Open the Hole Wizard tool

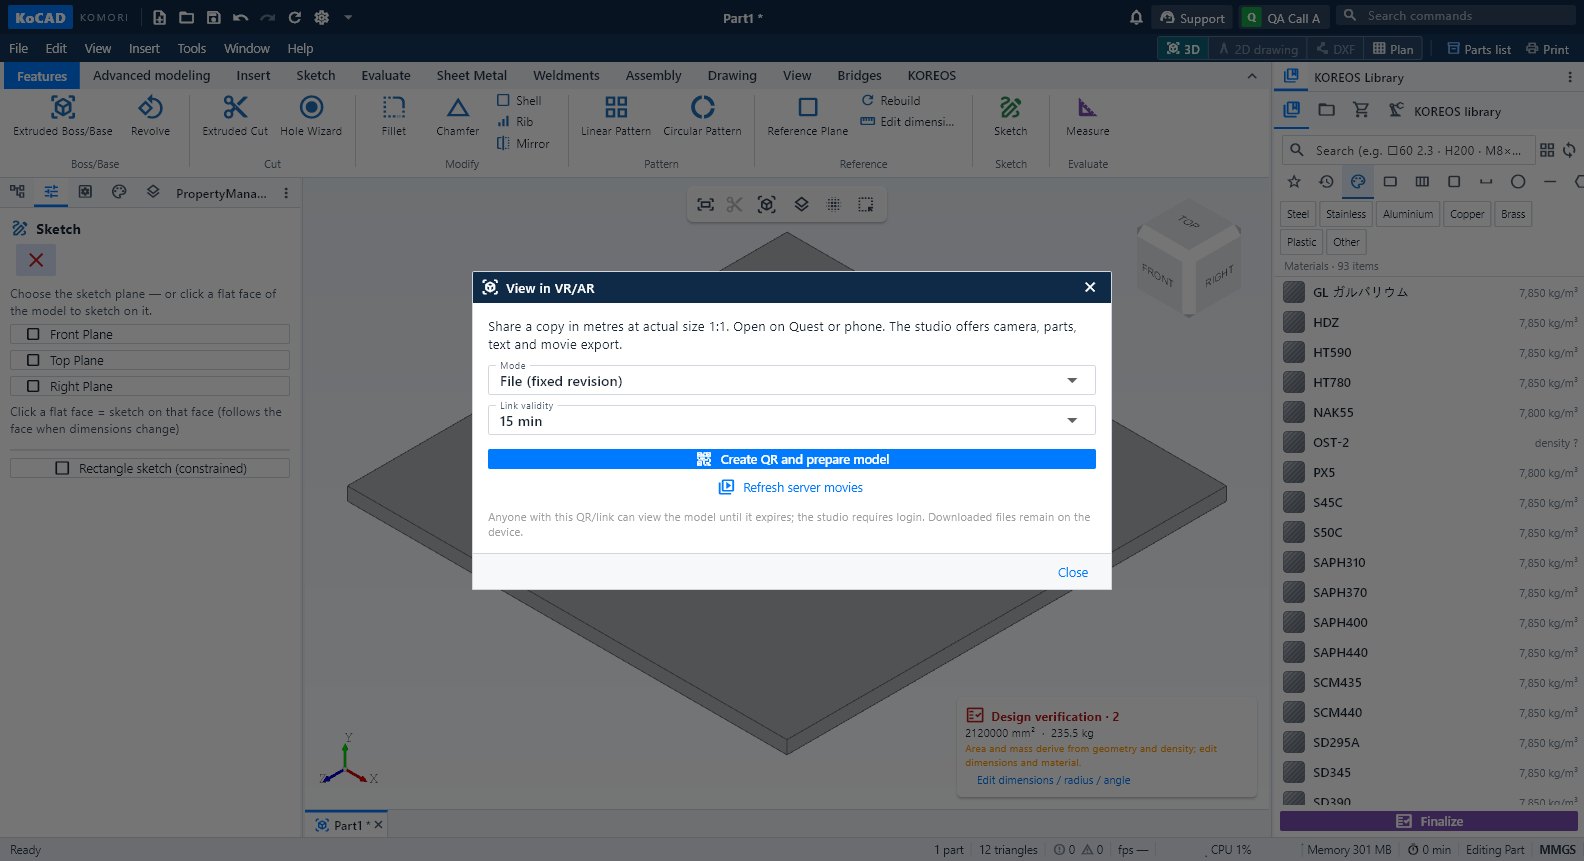(311, 116)
